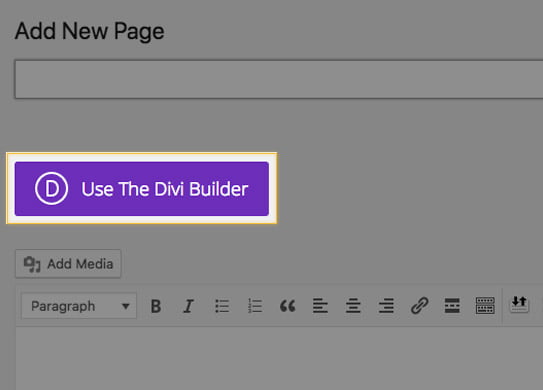Click inside the editor content area
Image resolution: width=543 pixels, height=390 pixels.
point(279,358)
